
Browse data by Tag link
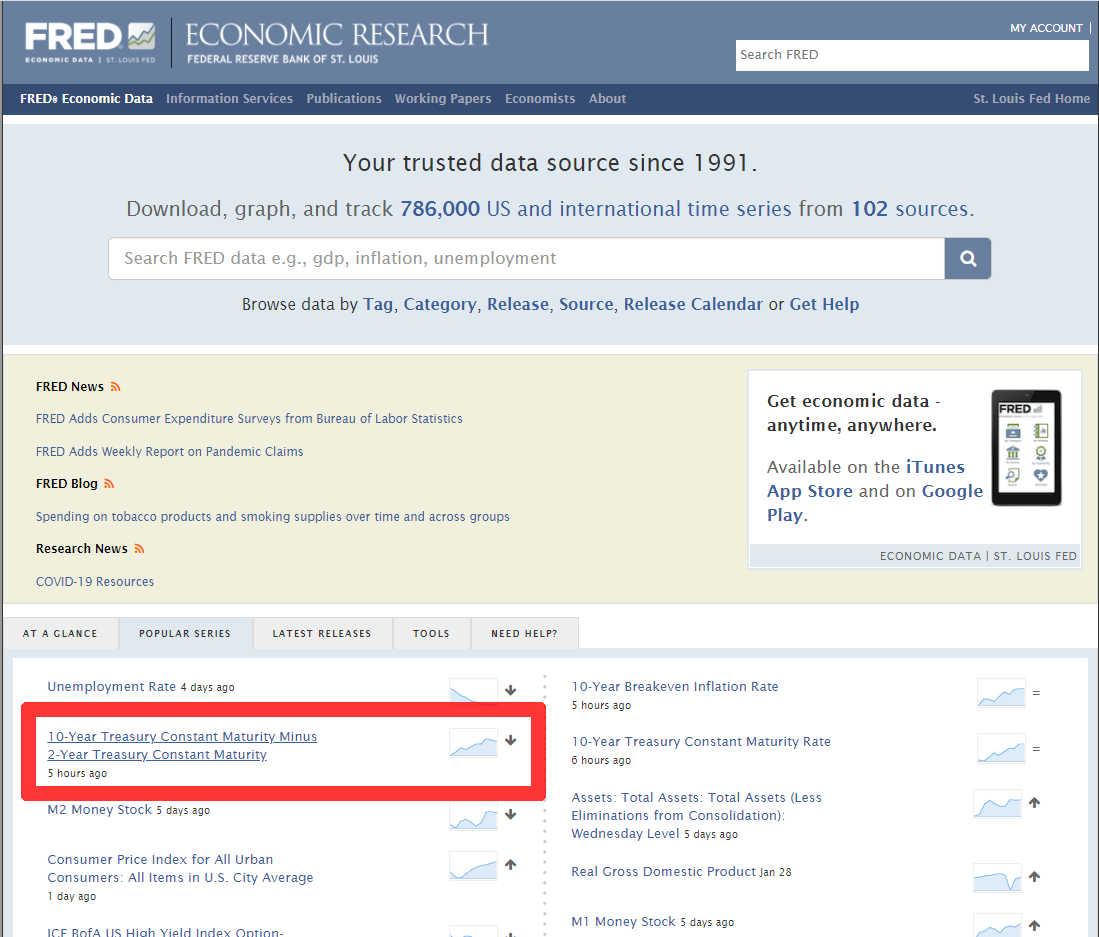[378, 305]
